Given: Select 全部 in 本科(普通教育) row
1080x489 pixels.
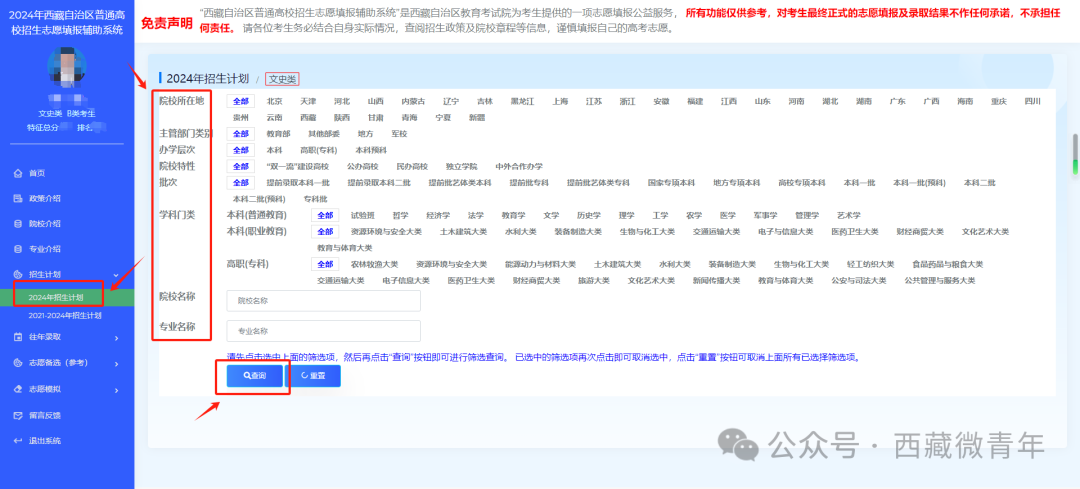Looking at the screenshot, I should click(x=324, y=216).
